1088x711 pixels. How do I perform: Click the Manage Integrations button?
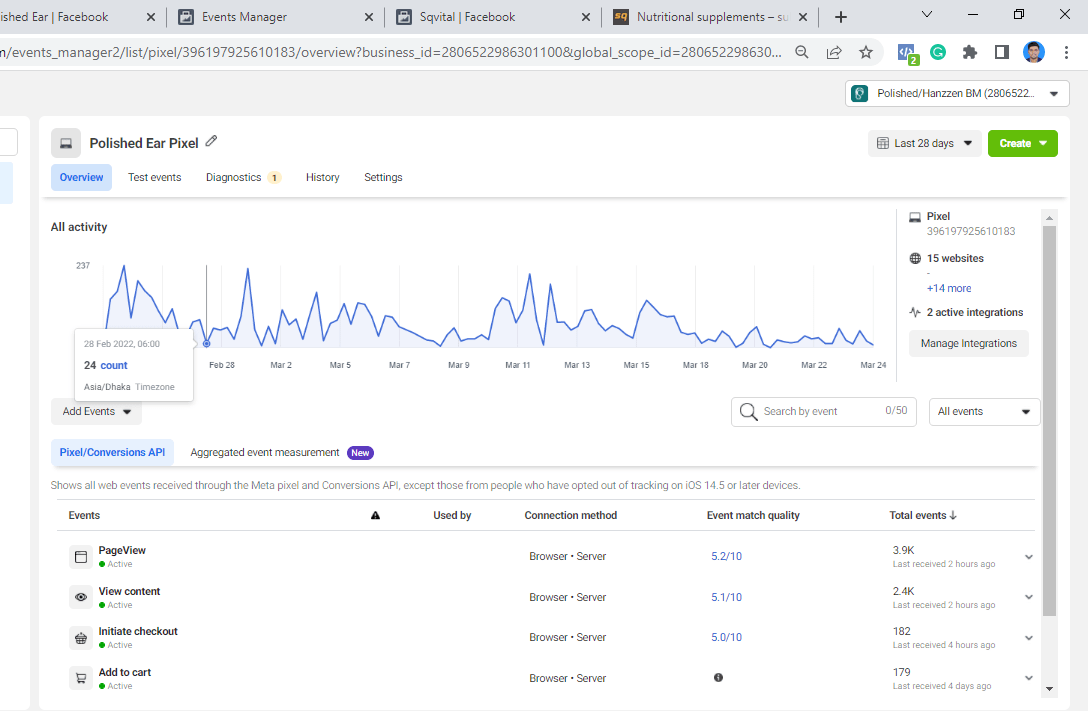pyautogui.click(x=968, y=343)
